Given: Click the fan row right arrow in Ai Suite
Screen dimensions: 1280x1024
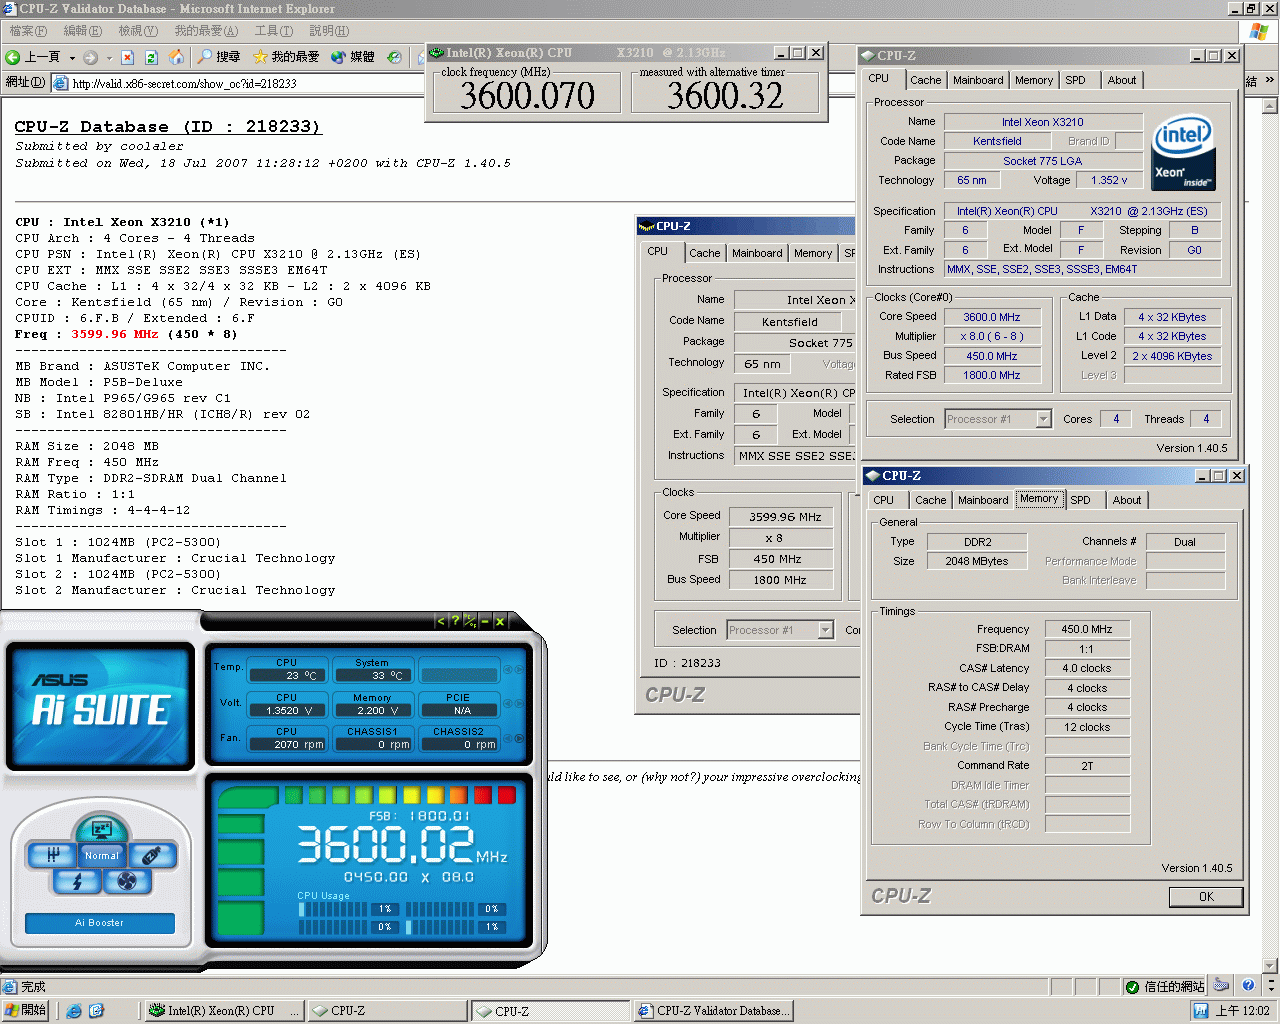Looking at the screenshot, I should (519, 738).
